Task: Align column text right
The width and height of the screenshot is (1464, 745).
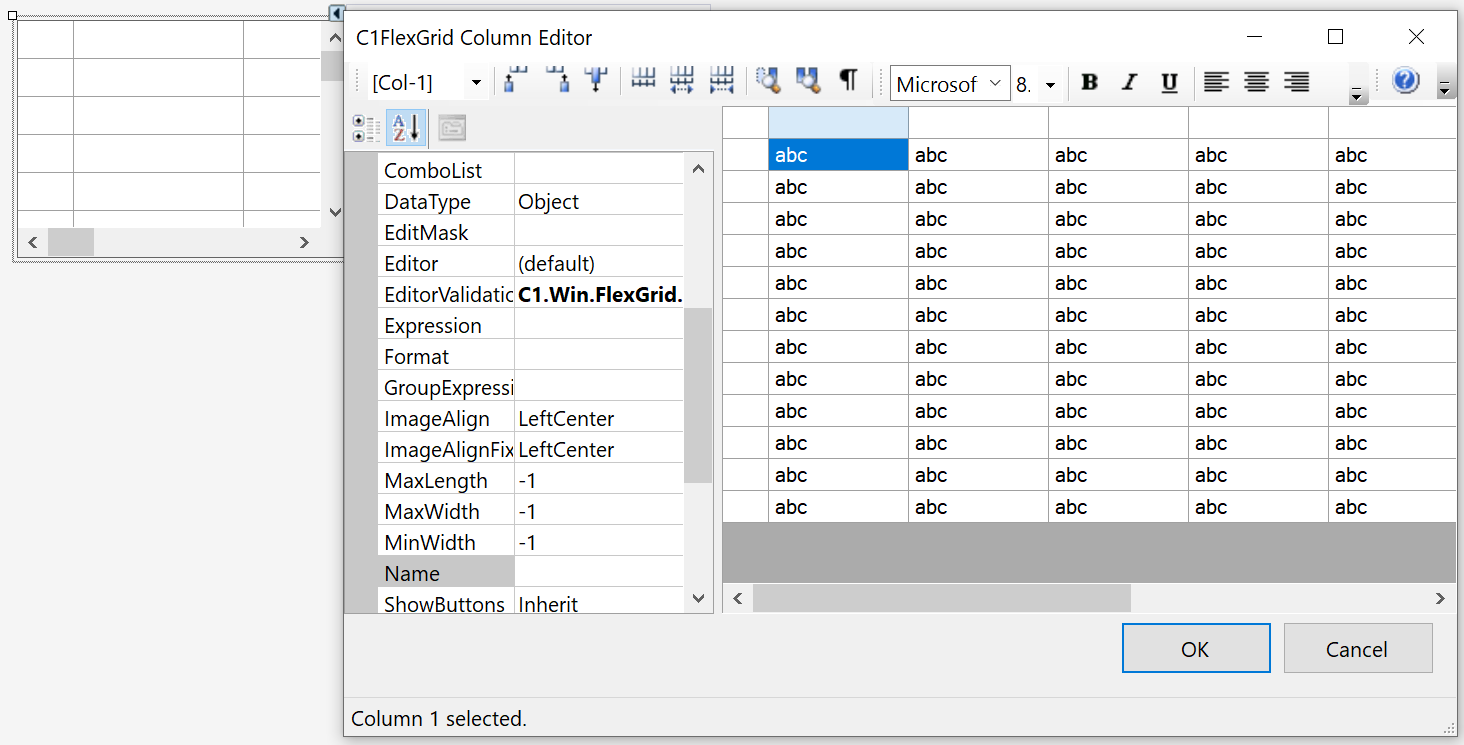Action: (1297, 83)
